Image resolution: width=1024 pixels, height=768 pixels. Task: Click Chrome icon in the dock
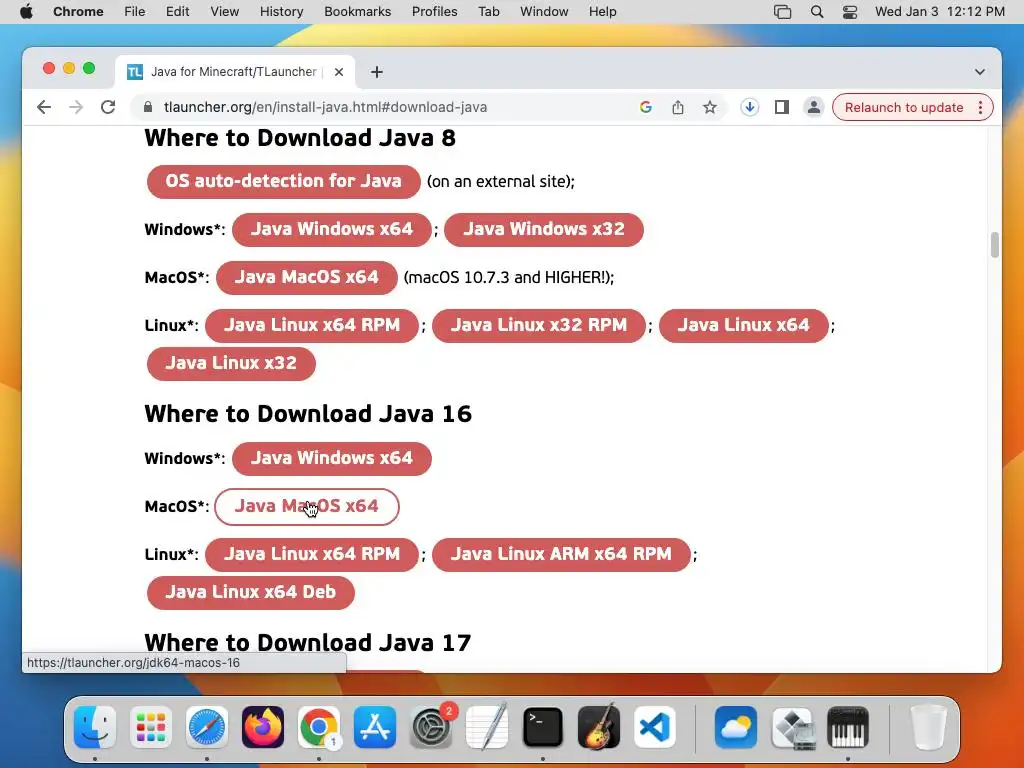click(x=319, y=727)
